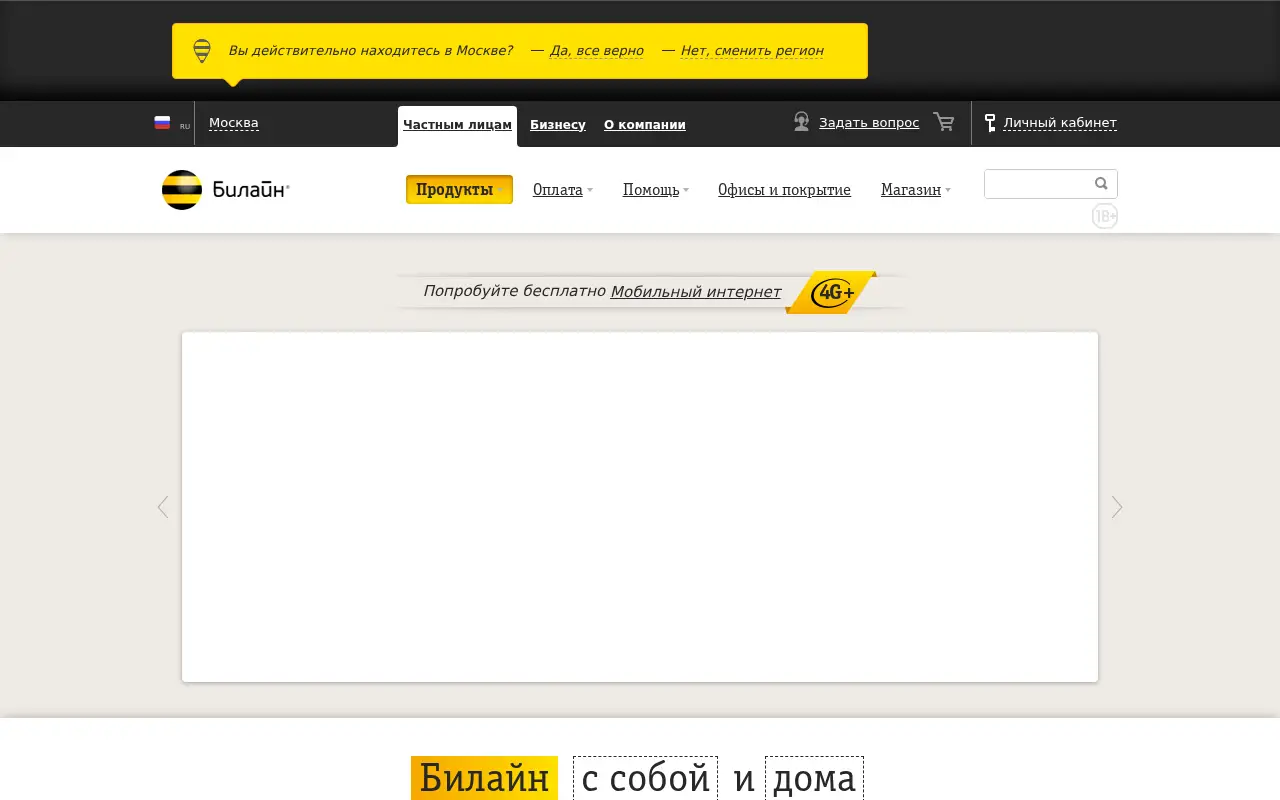Click the 'Попробуйте бесплатно' promo text
Image resolution: width=1280 pixels, height=800 pixels.
click(515, 291)
